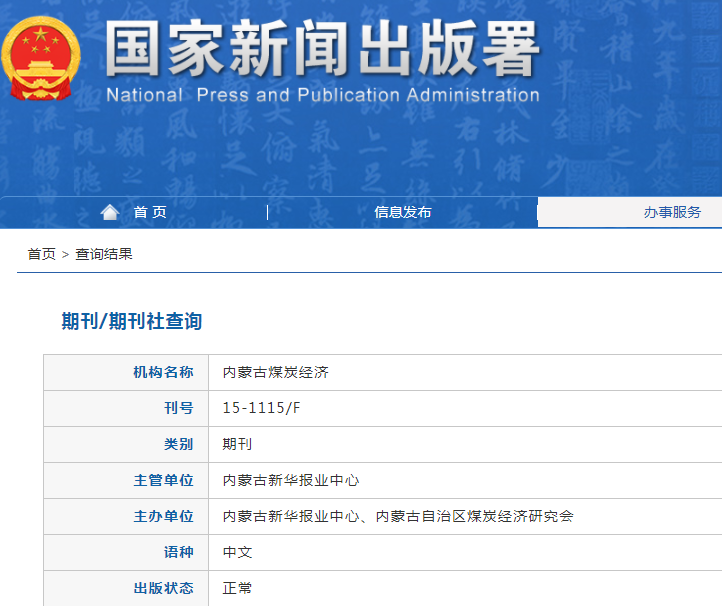This screenshot has width=722, height=606.
Task: Click the 查询结果 breadcrumb text
Action: point(104,254)
